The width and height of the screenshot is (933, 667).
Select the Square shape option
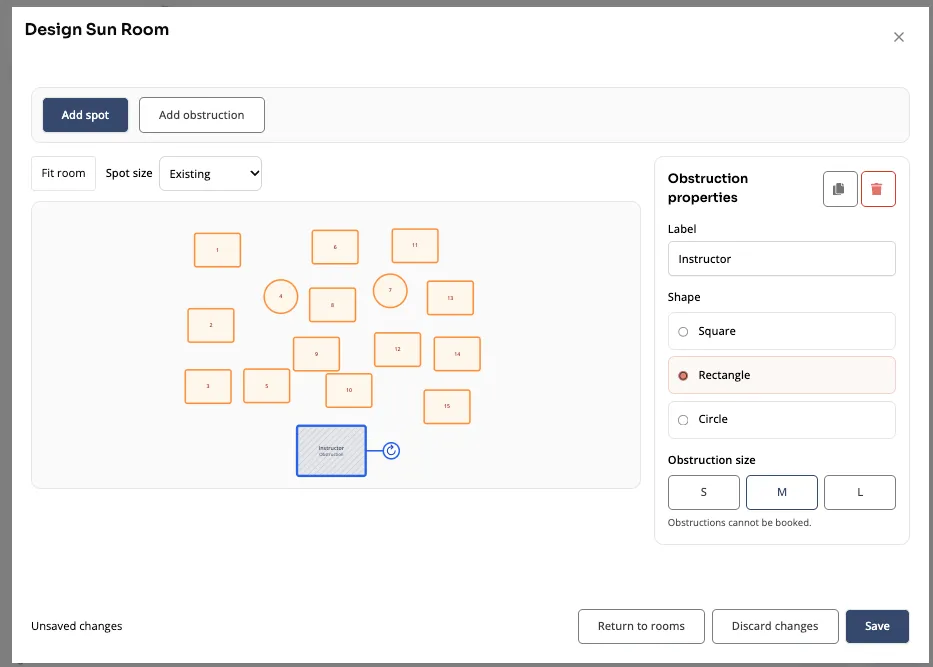click(781, 331)
